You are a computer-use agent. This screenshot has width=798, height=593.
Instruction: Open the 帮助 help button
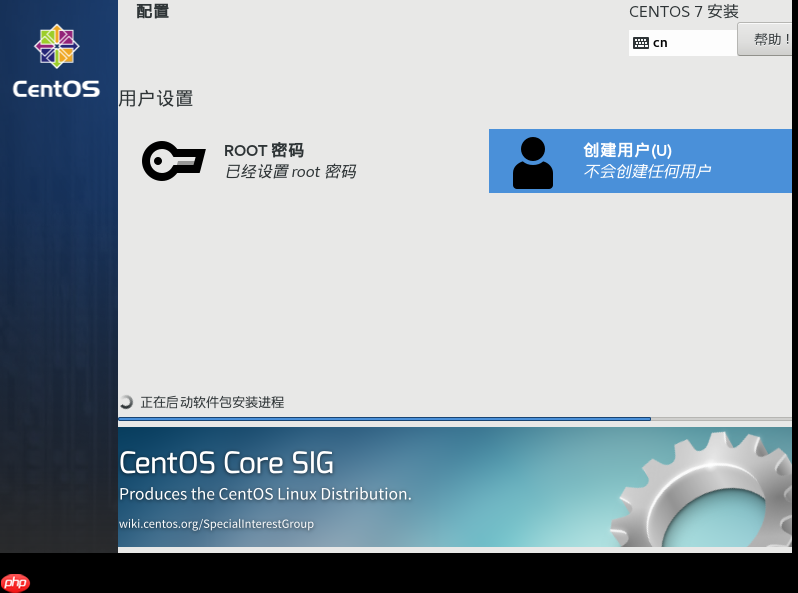767,39
